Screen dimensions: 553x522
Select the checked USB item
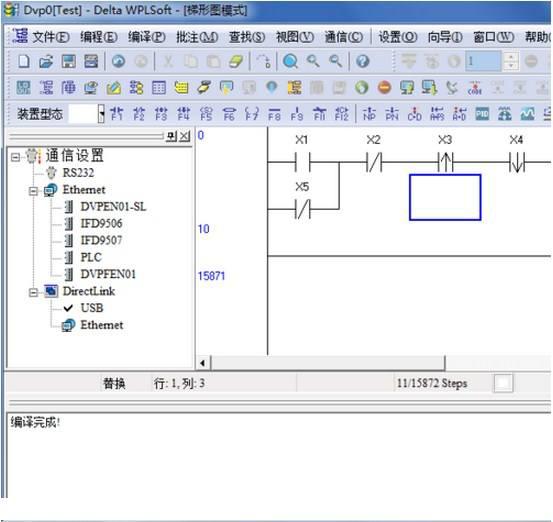(x=92, y=308)
